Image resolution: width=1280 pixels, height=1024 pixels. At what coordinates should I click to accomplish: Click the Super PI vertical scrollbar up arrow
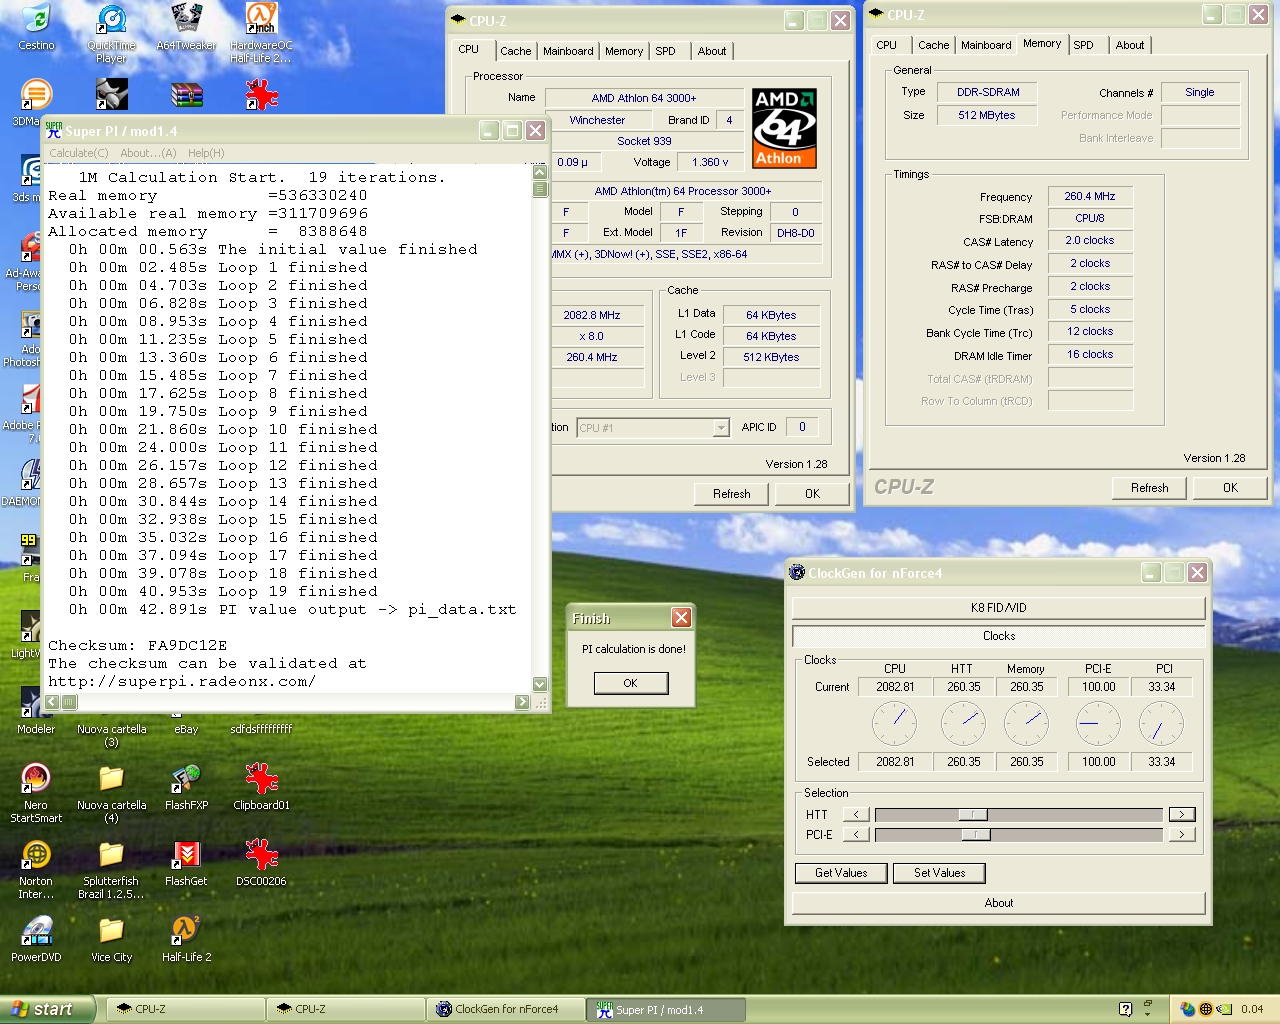(x=540, y=172)
